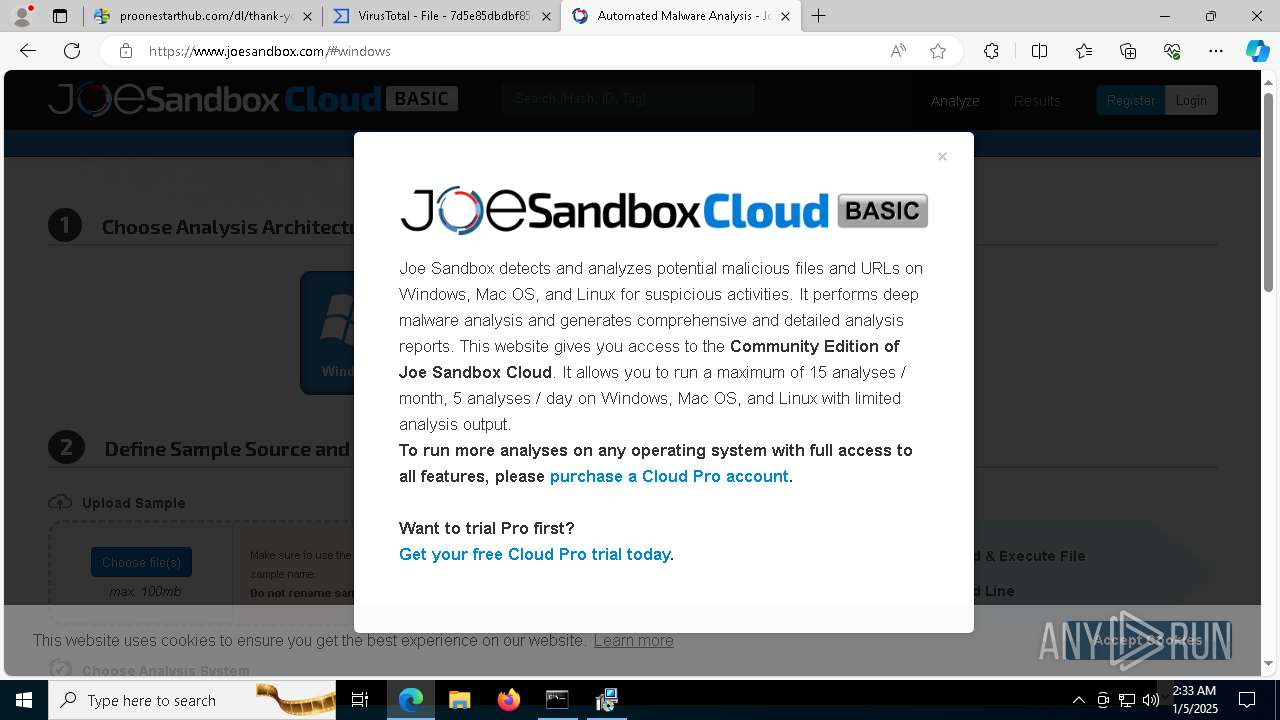Open Windows Start menu
Image resolution: width=1280 pixels, height=720 pixels.
pyautogui.click(x=24, y=700)
